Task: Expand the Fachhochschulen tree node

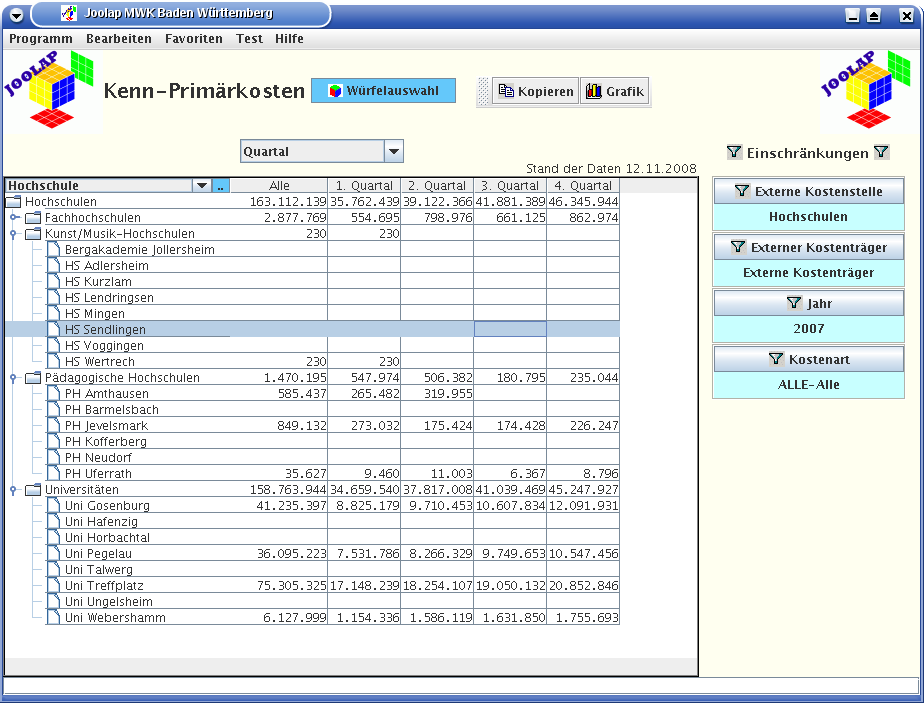Action: tap(14, 218)
